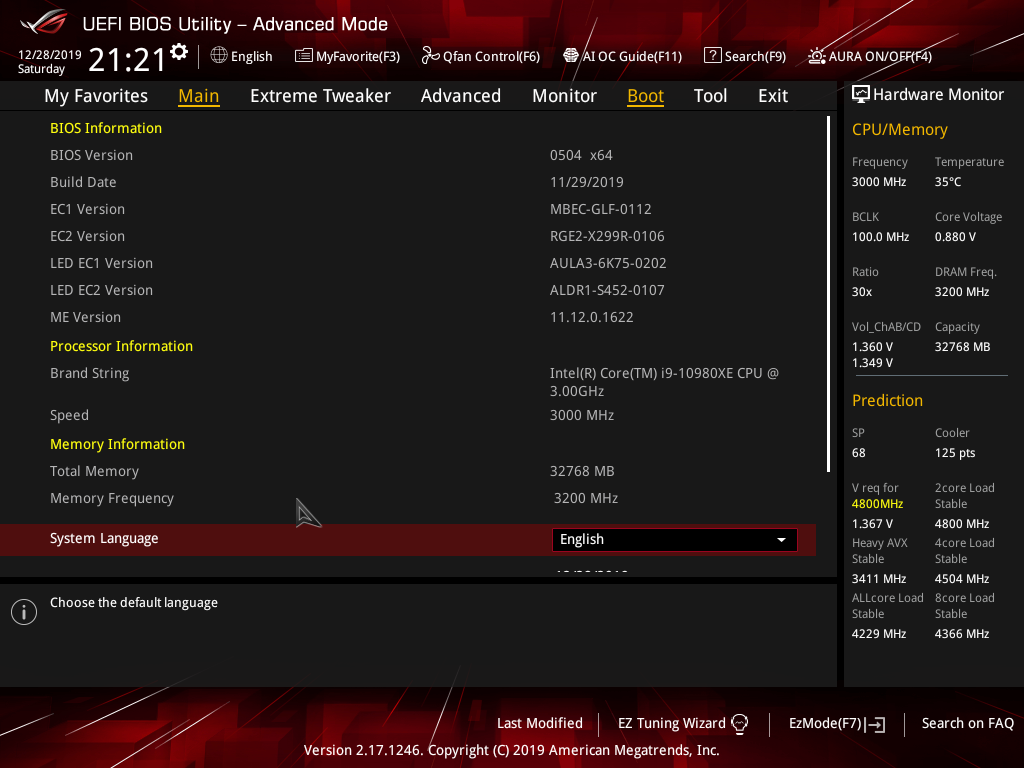This screenshot has height=768, width=1024.
Task: Click the Hardware Monitor screen icon
Action: [861, 94]
